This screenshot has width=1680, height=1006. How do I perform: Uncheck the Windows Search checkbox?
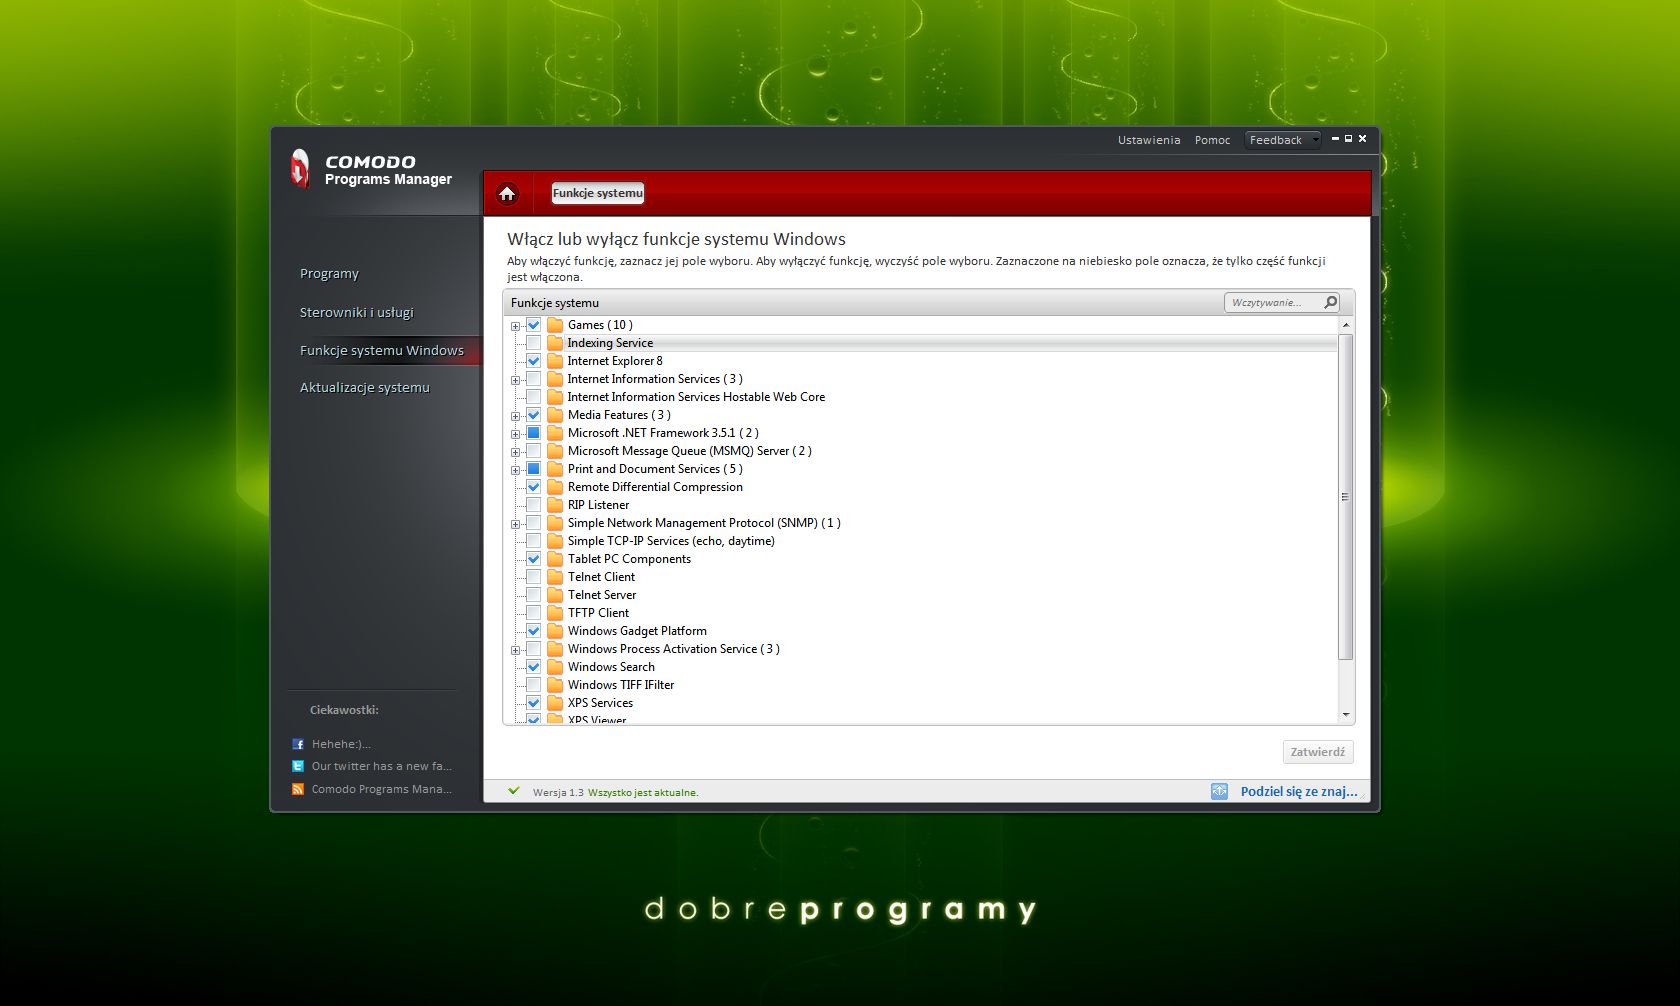(x=534, y=667)
